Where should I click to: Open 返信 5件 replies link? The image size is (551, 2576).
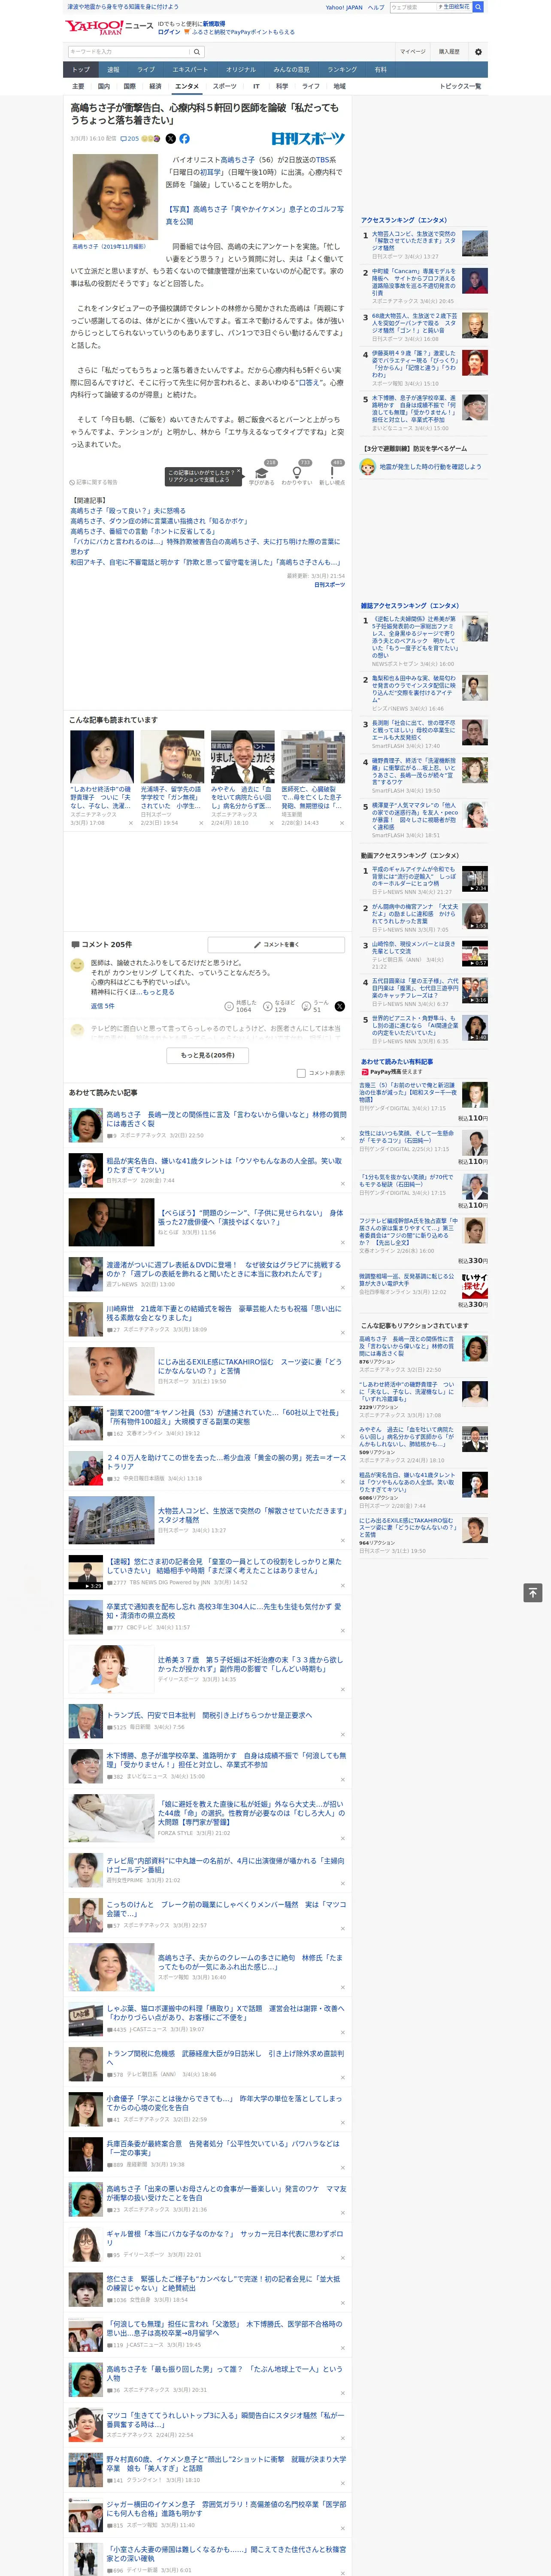tap(103, 1006)
